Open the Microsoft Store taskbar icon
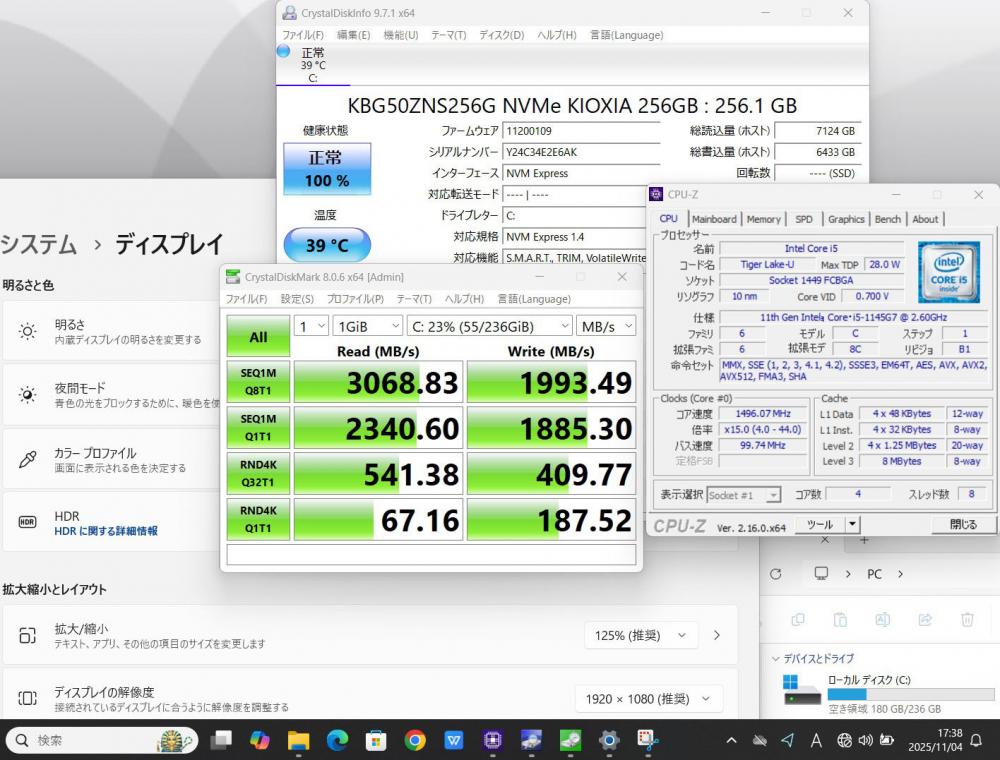Image resolution: width=1000 pixels, height=760 pixels. (x=376, y=740)
